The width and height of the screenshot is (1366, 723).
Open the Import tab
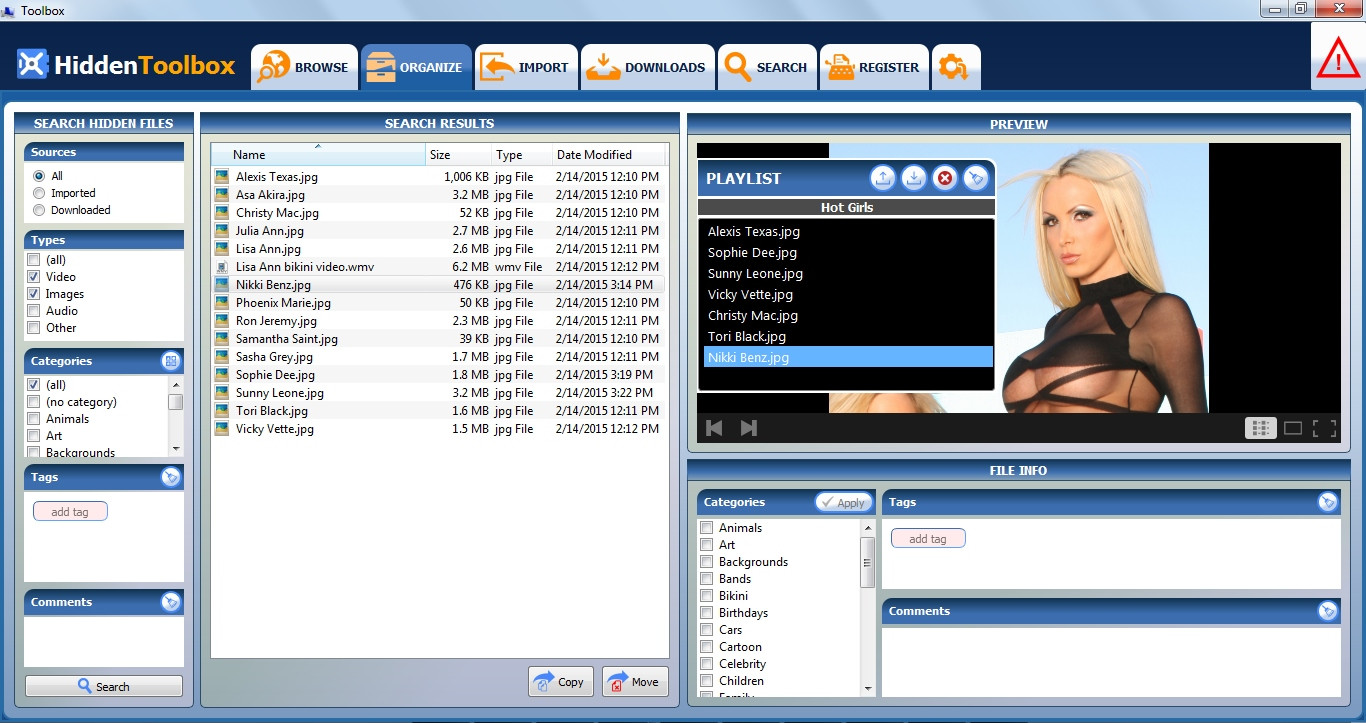coord(526,67)
